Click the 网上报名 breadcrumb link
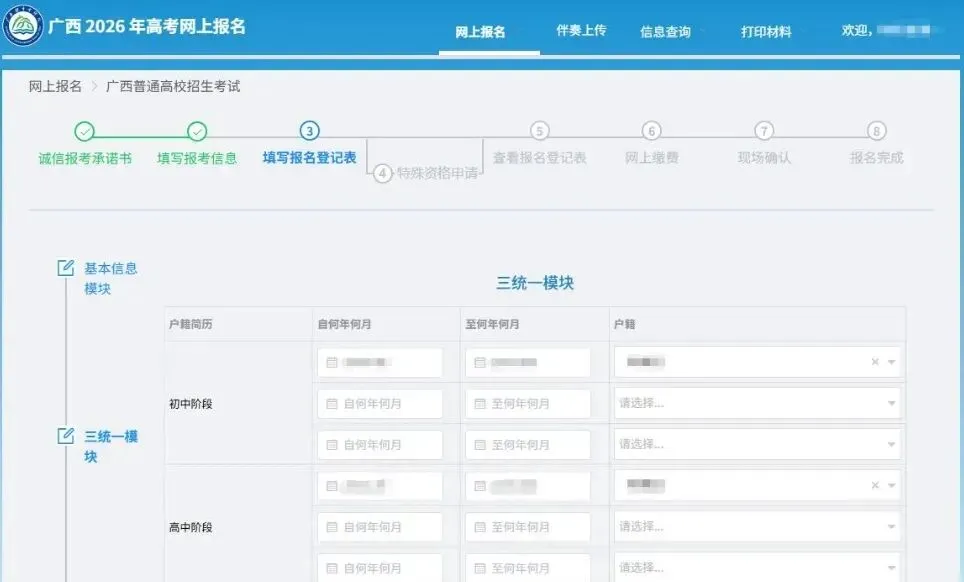 55,86
